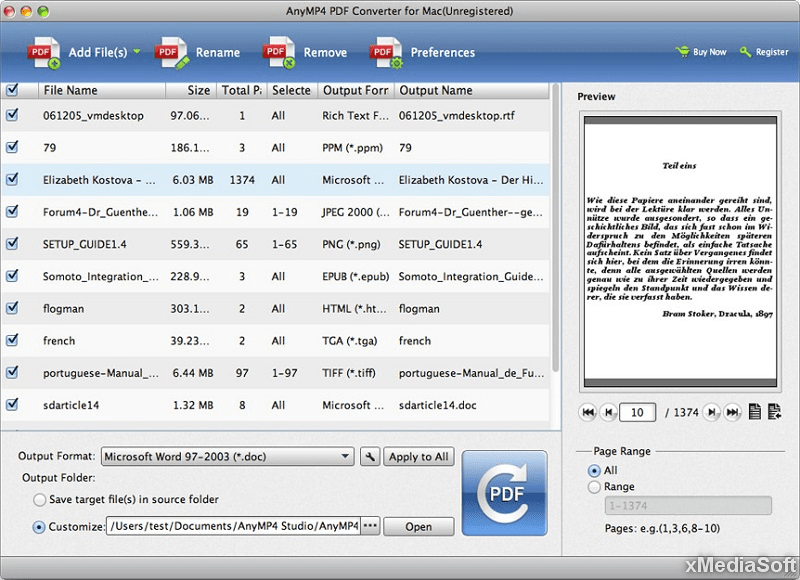
Task: Uncheck the portuguese-Manual file checkbox
Action: tap(12, 372)
